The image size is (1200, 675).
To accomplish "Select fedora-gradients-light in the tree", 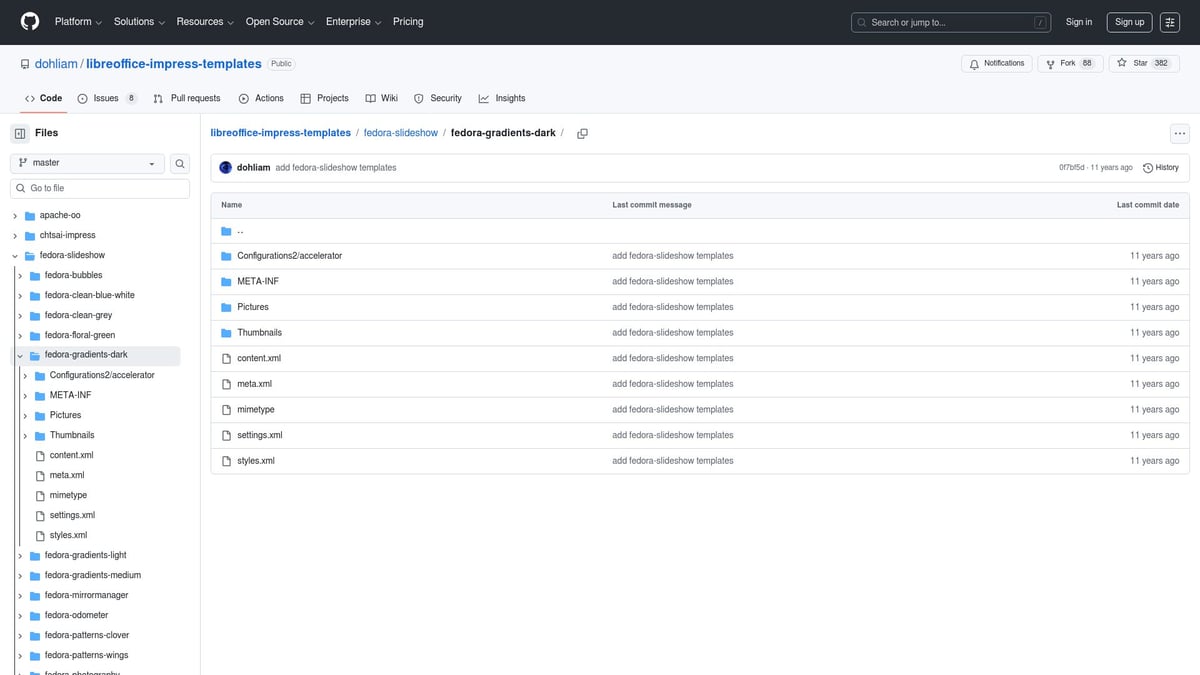I will [x=86, y=555].
